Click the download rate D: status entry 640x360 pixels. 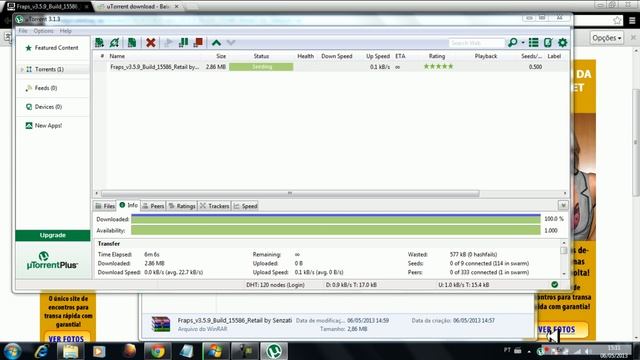[x=351, y=285]
